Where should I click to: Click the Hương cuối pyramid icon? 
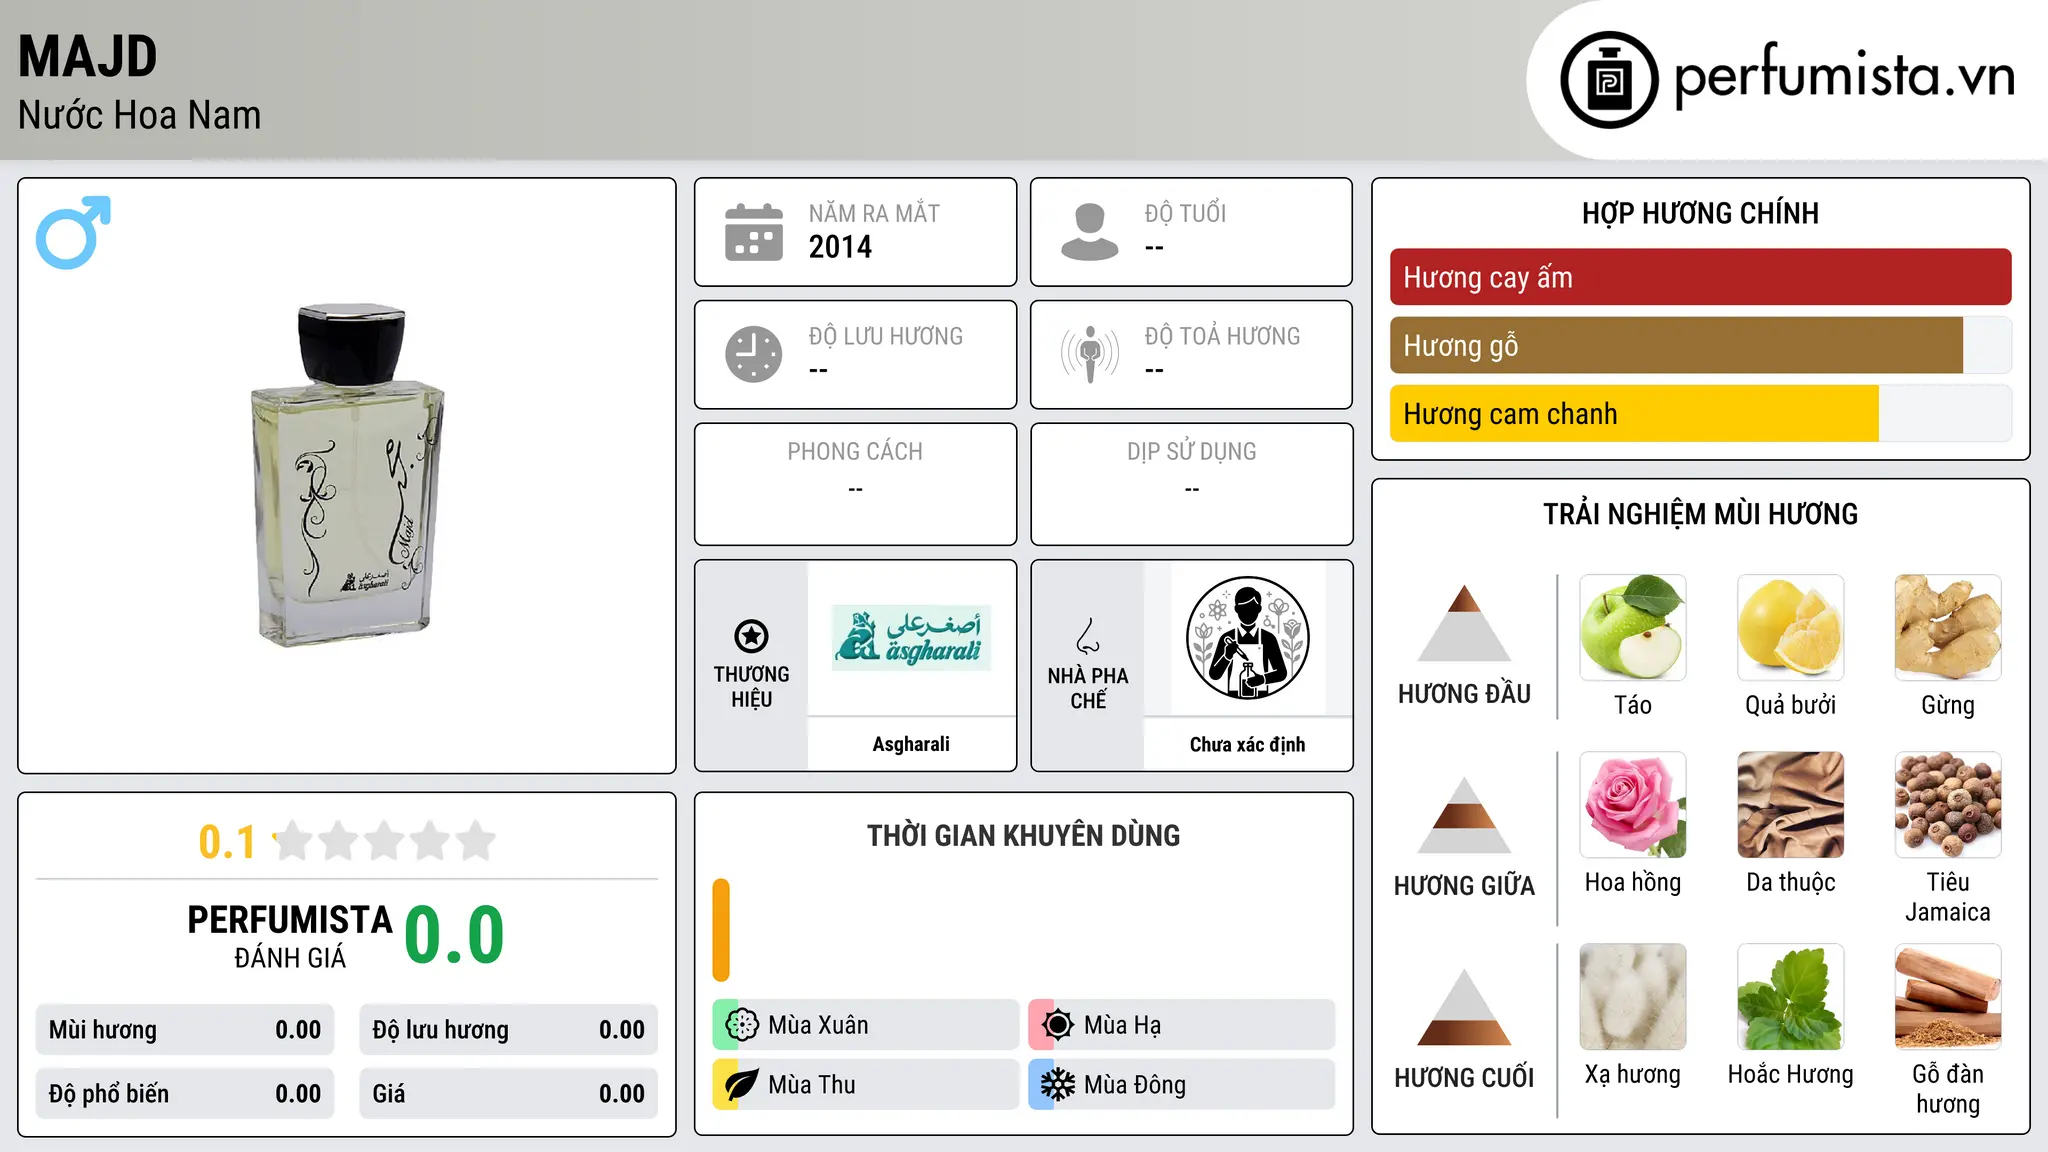click(1464, 1007)
